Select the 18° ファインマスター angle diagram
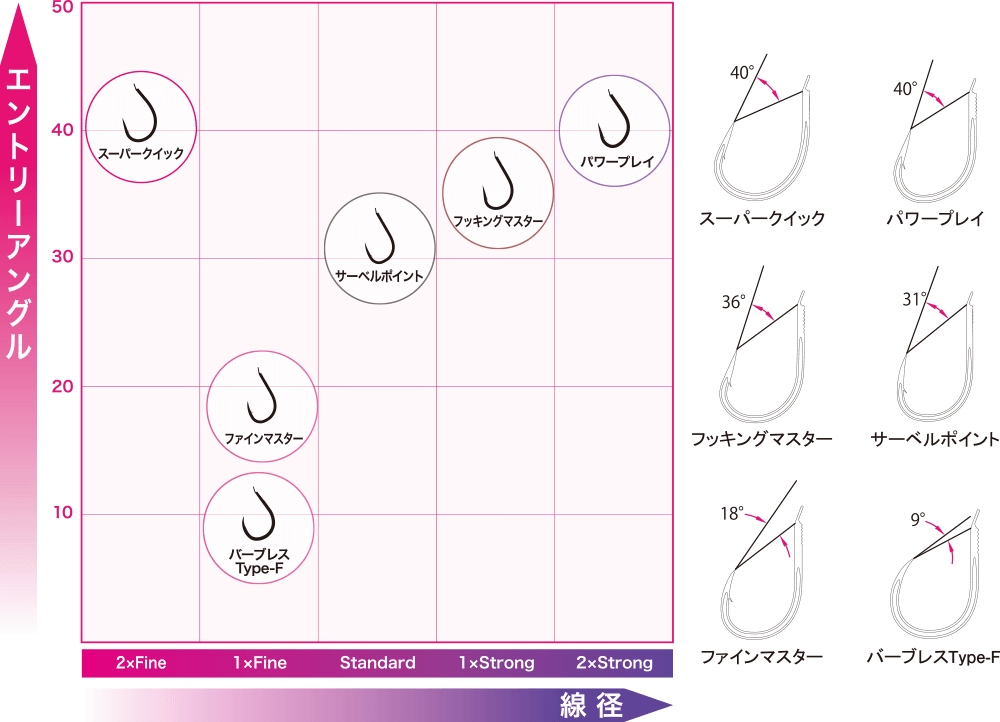Image resolution: width=1000 pixels, height=722 pixels. (763, 560)
